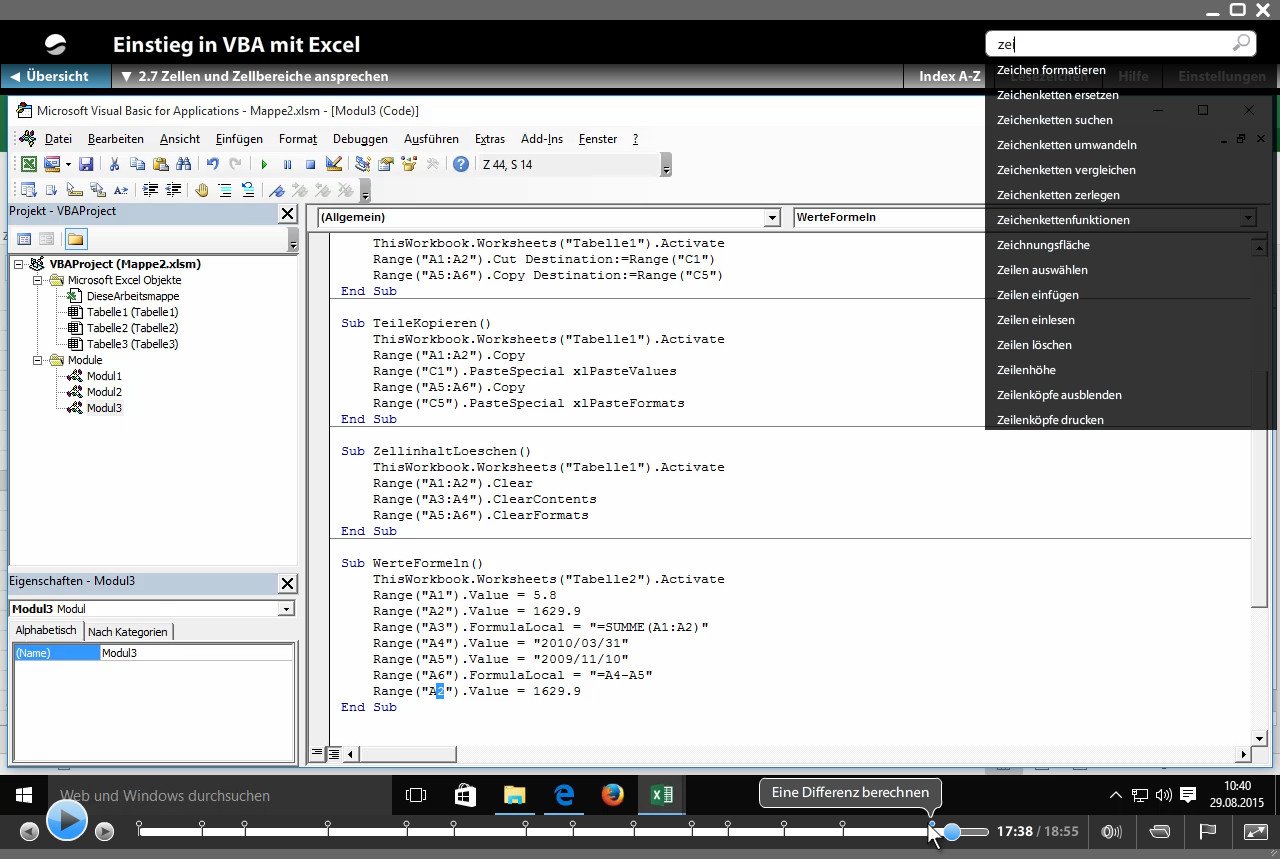Click the blue Help question mark icon
This screenshot has height=859, width=1280.
click(460, 165)
